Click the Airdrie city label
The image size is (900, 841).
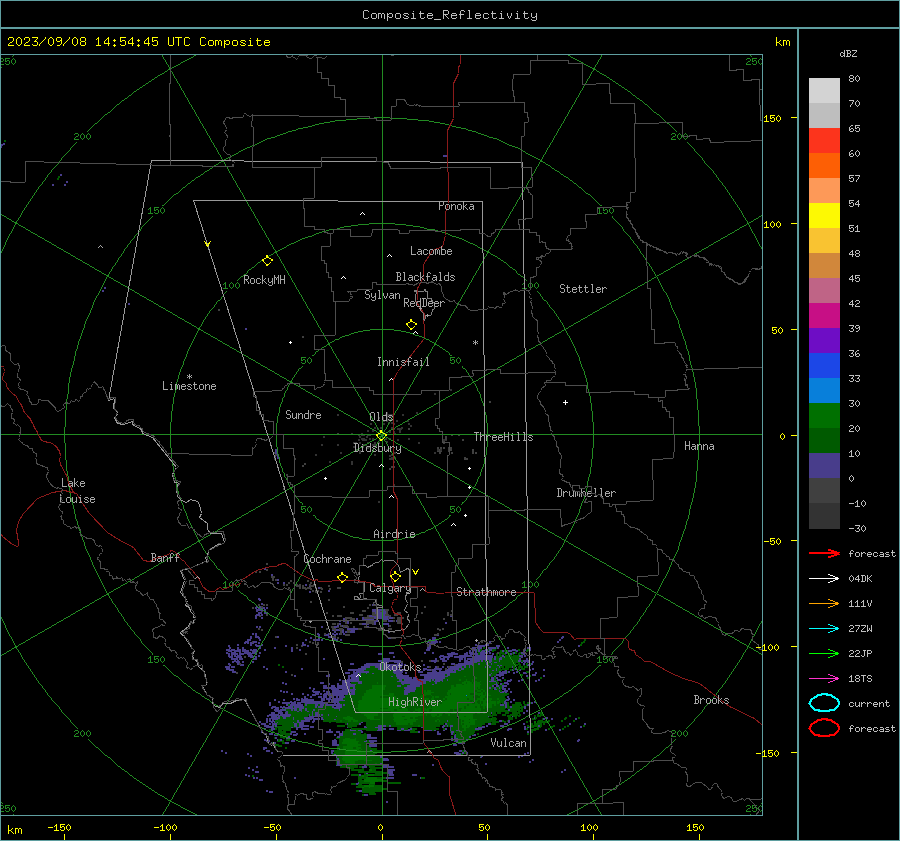[394, 534]
